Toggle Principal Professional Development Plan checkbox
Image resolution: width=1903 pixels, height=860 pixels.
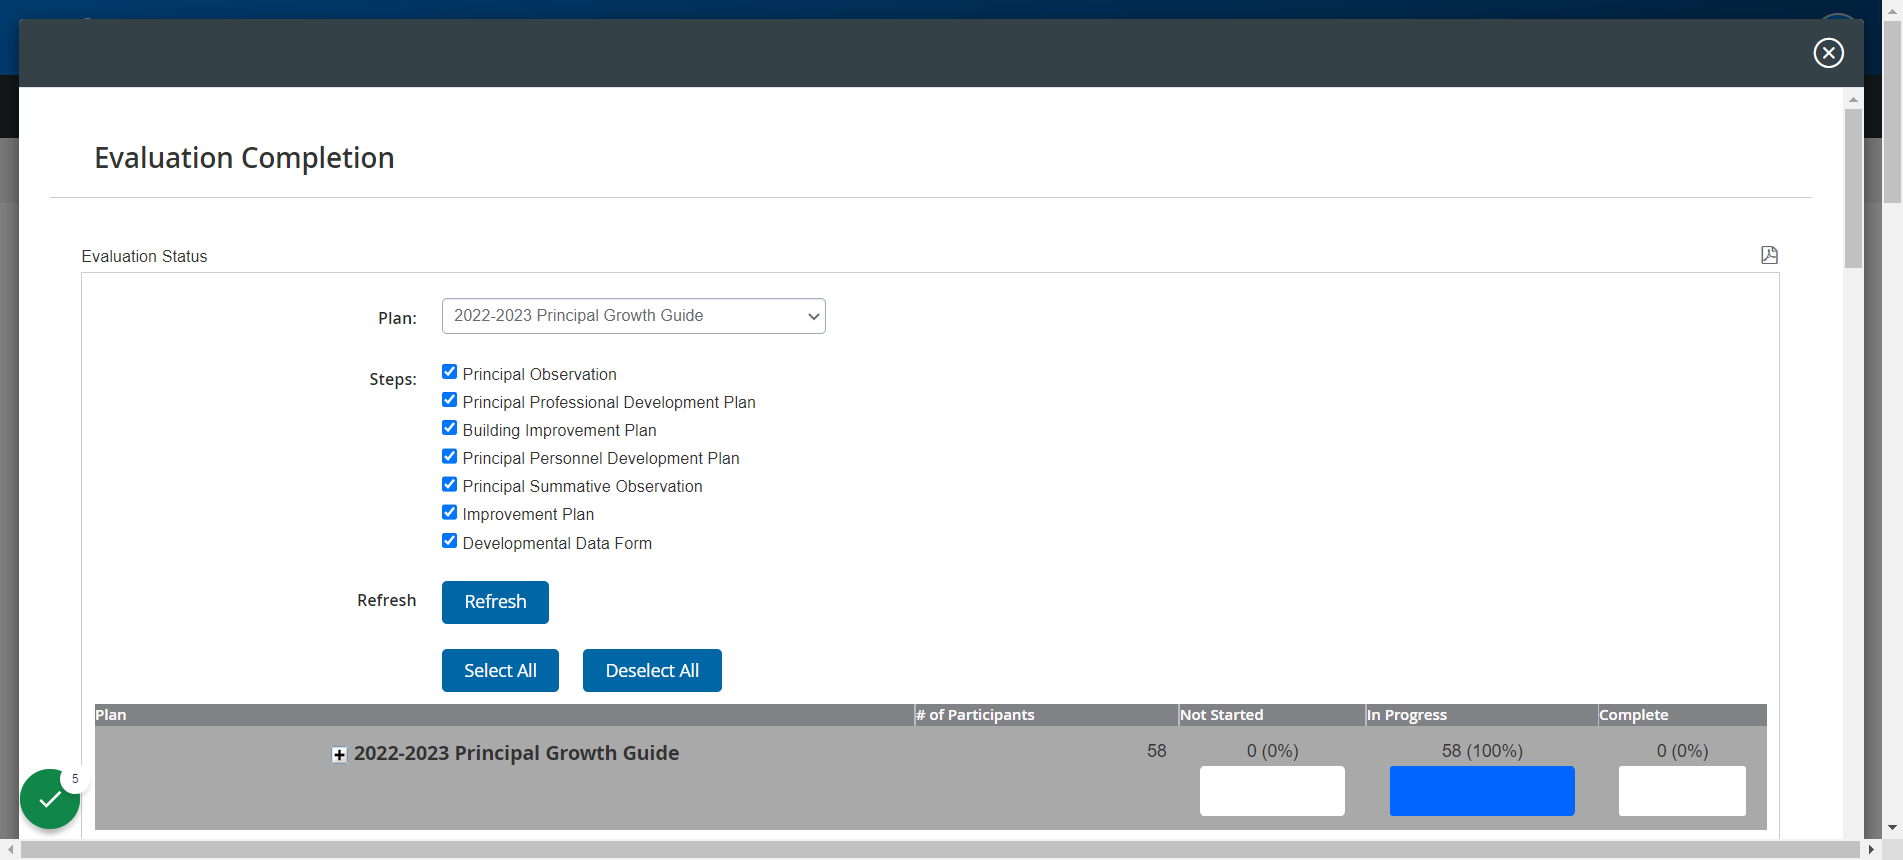tap(450, 400)
